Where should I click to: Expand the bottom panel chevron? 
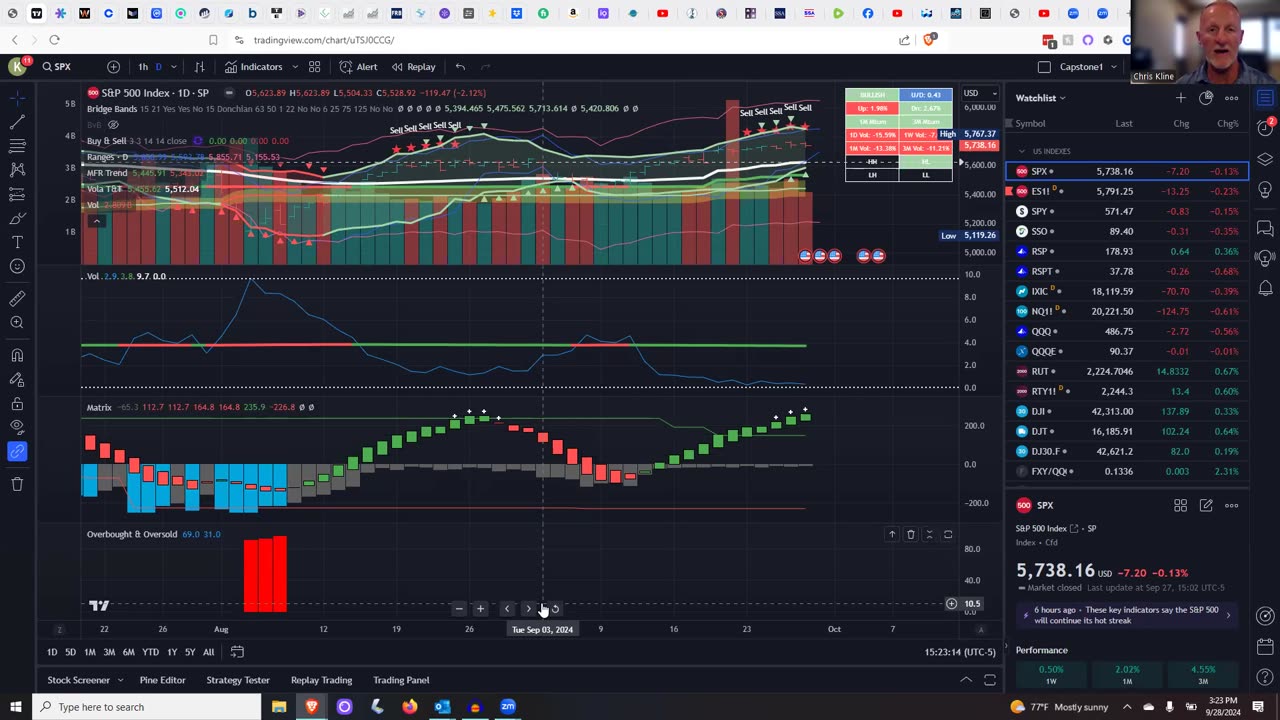tap(966, 680)
